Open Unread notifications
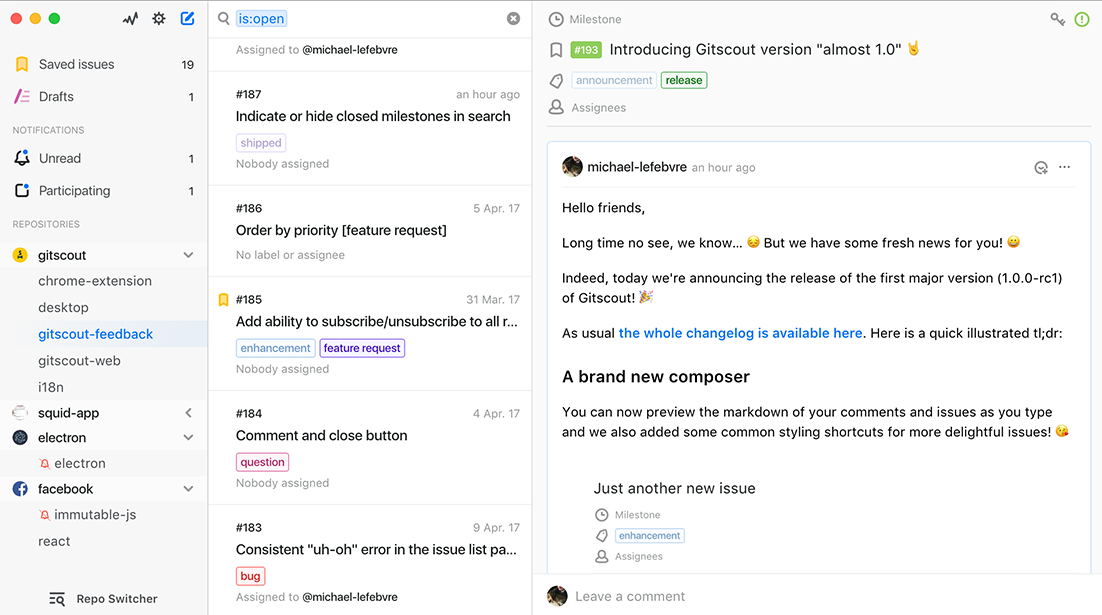 pos(60,158)
